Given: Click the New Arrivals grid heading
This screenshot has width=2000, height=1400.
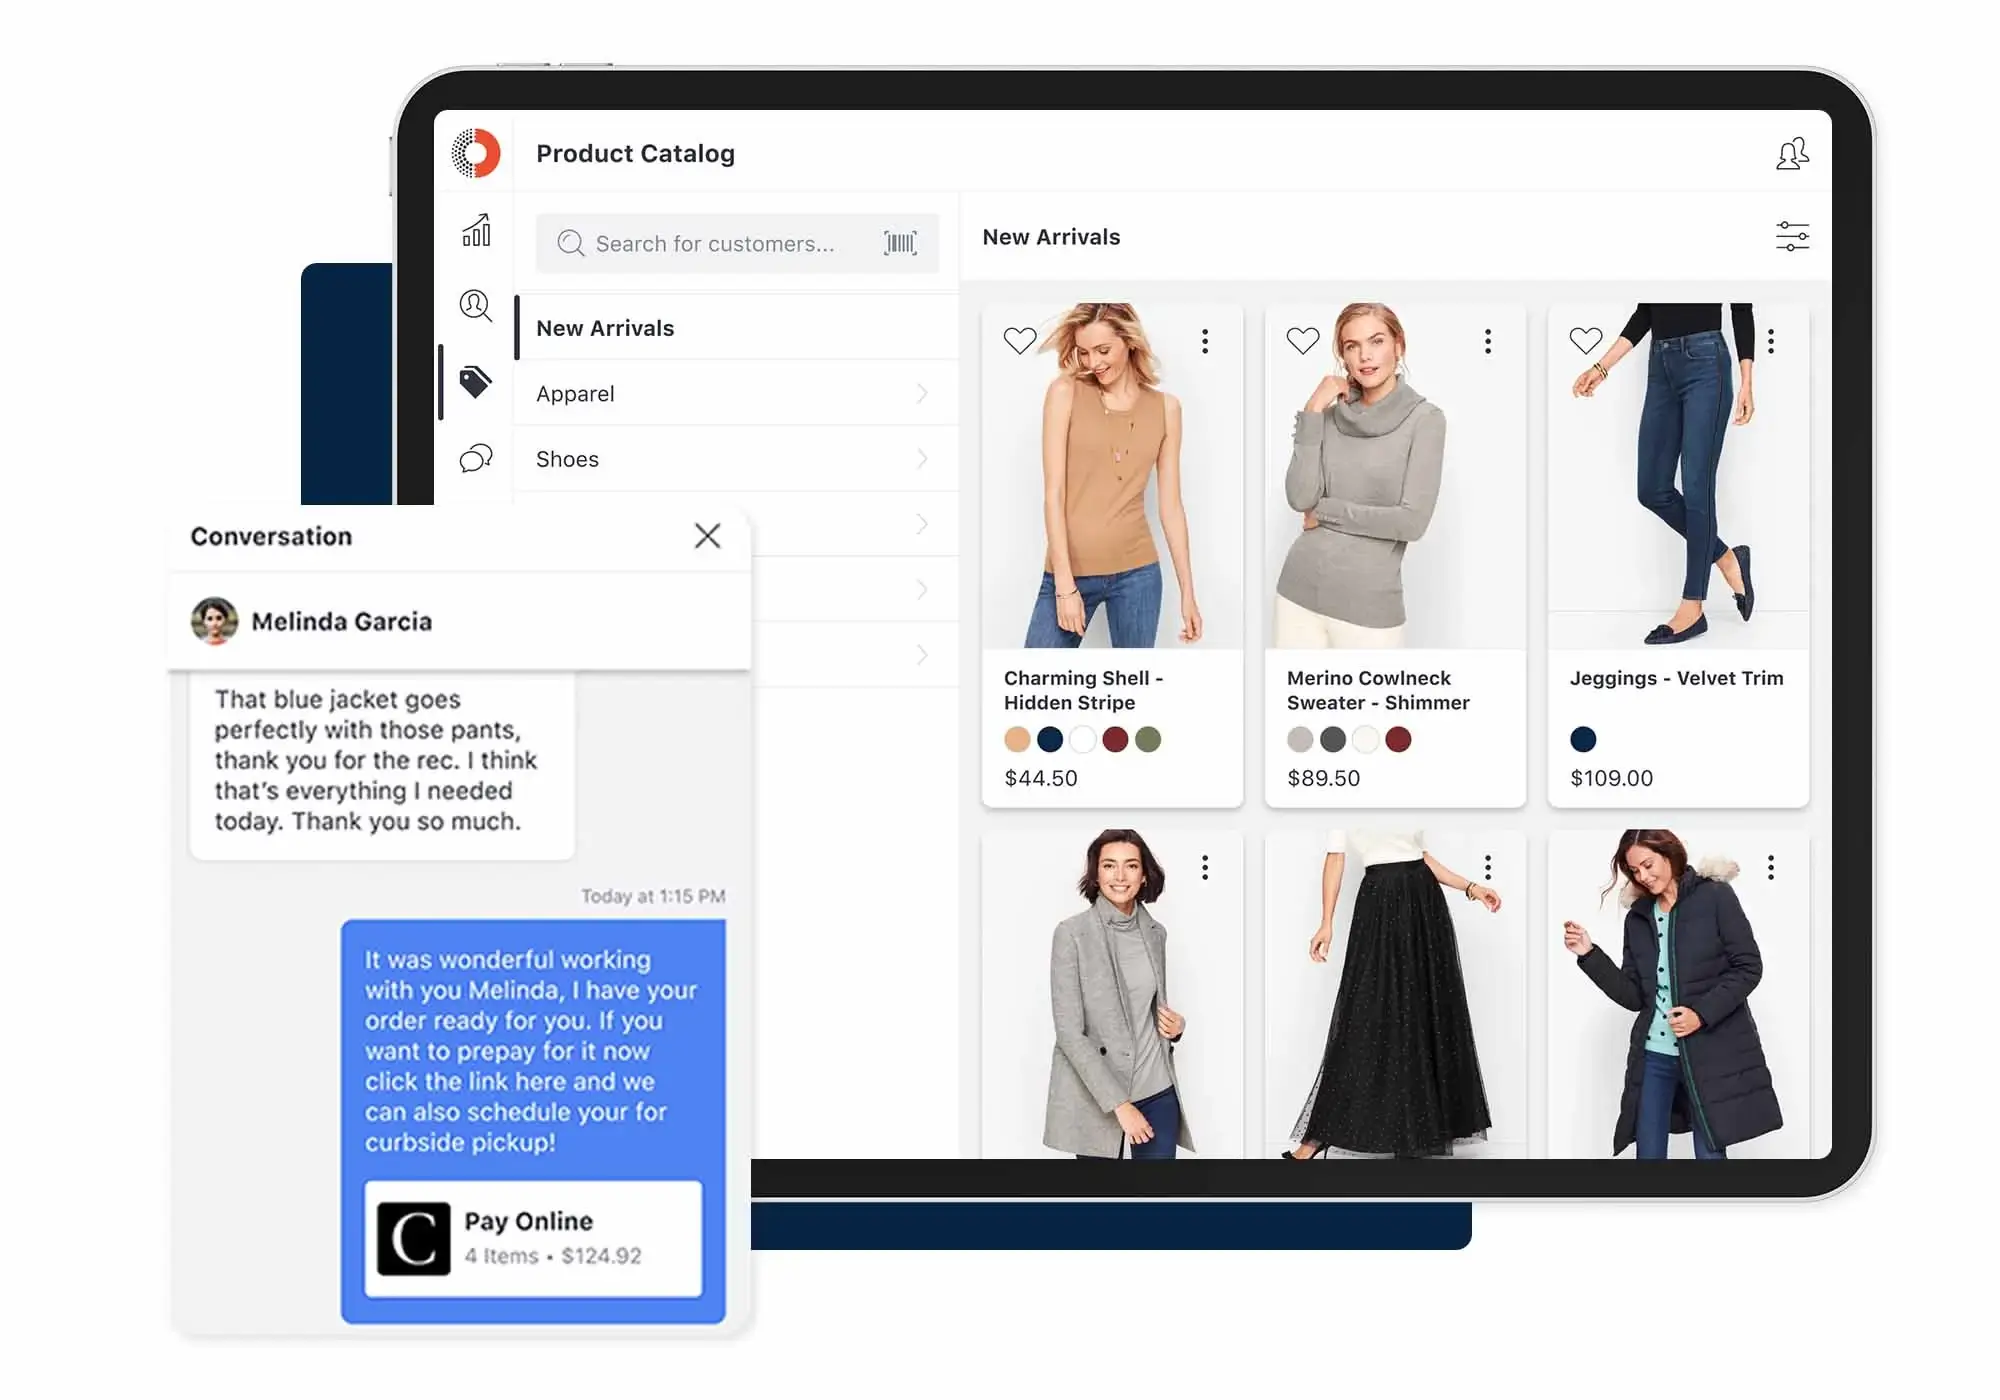Looking at the screenshot, I should tap(1051, 237).
